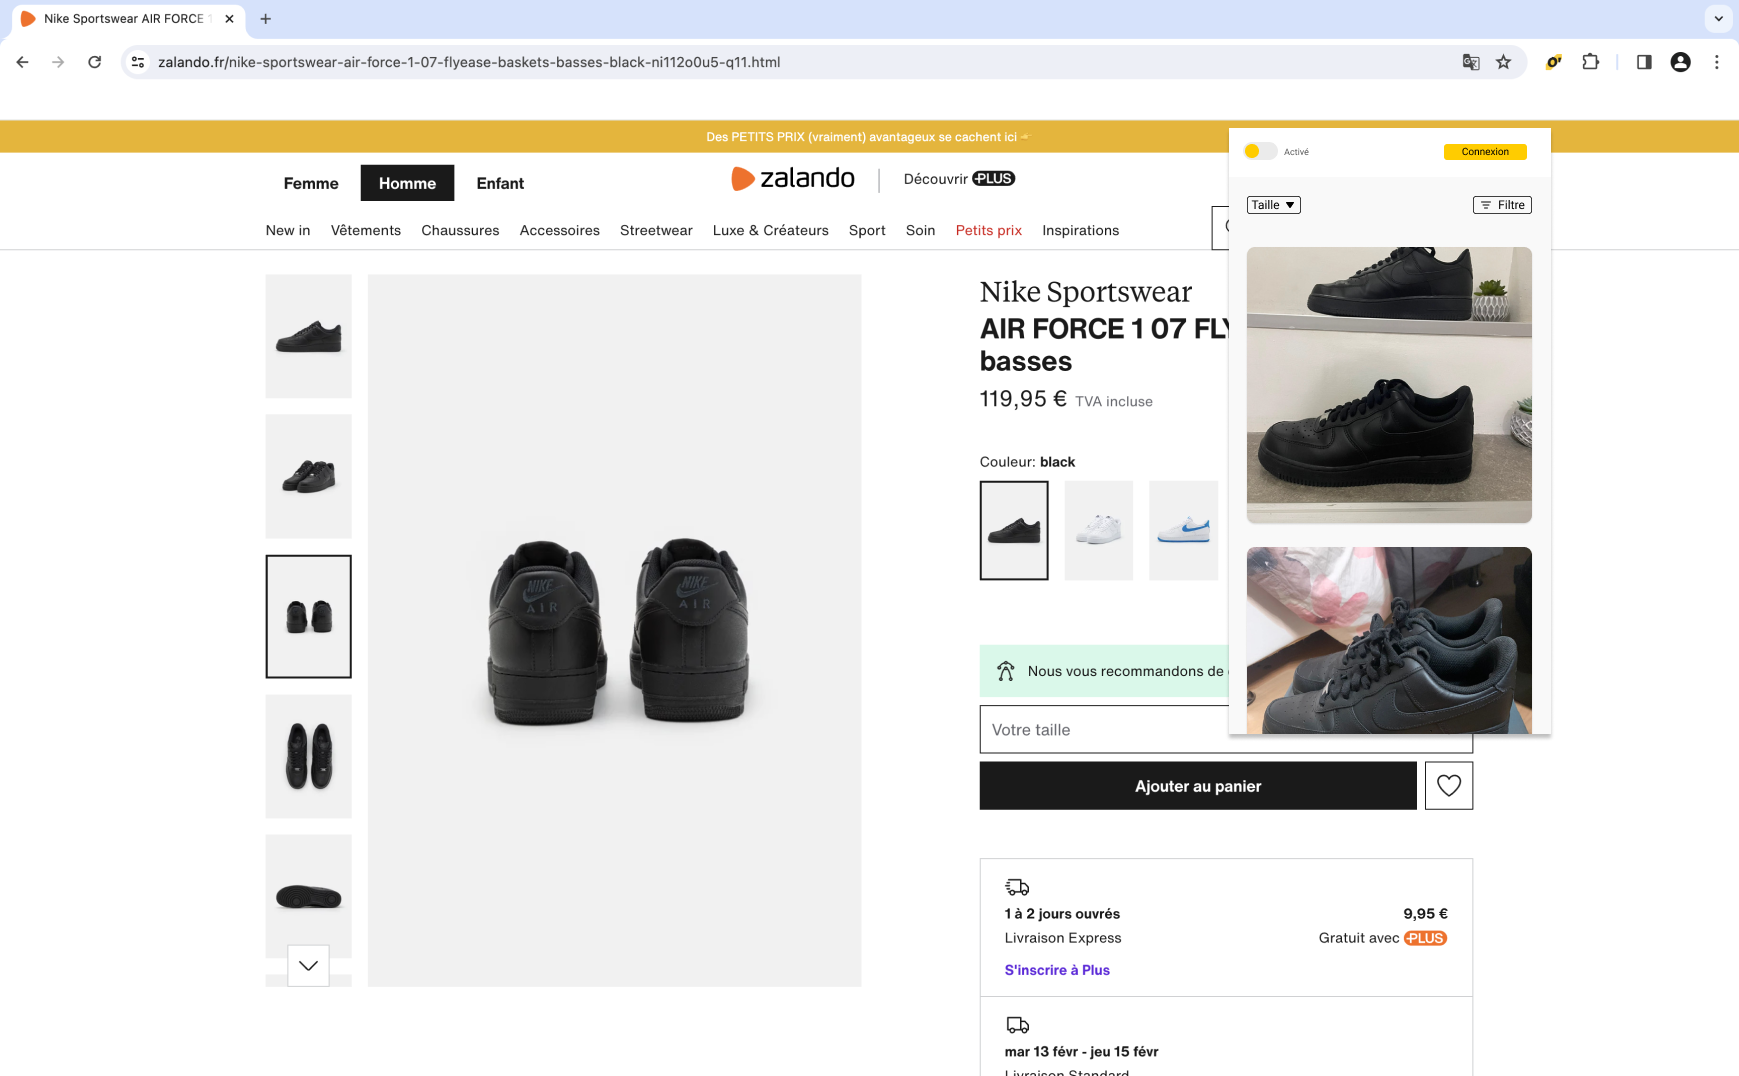The height and width of the screenshot is (1076, 1739).
Task: Click Ajouter au panier button
Action: point(1198,786)
